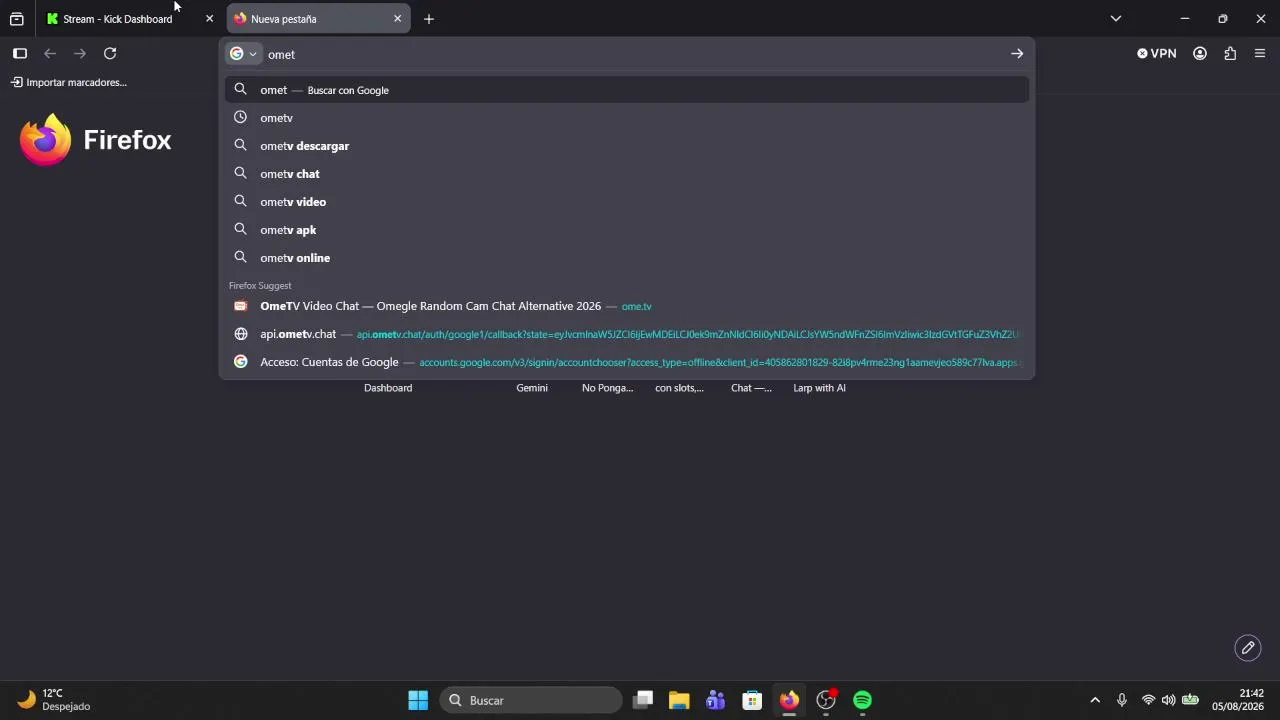Click the battery tray icon
This screenshot has height=720, width=1280.
1190,700
